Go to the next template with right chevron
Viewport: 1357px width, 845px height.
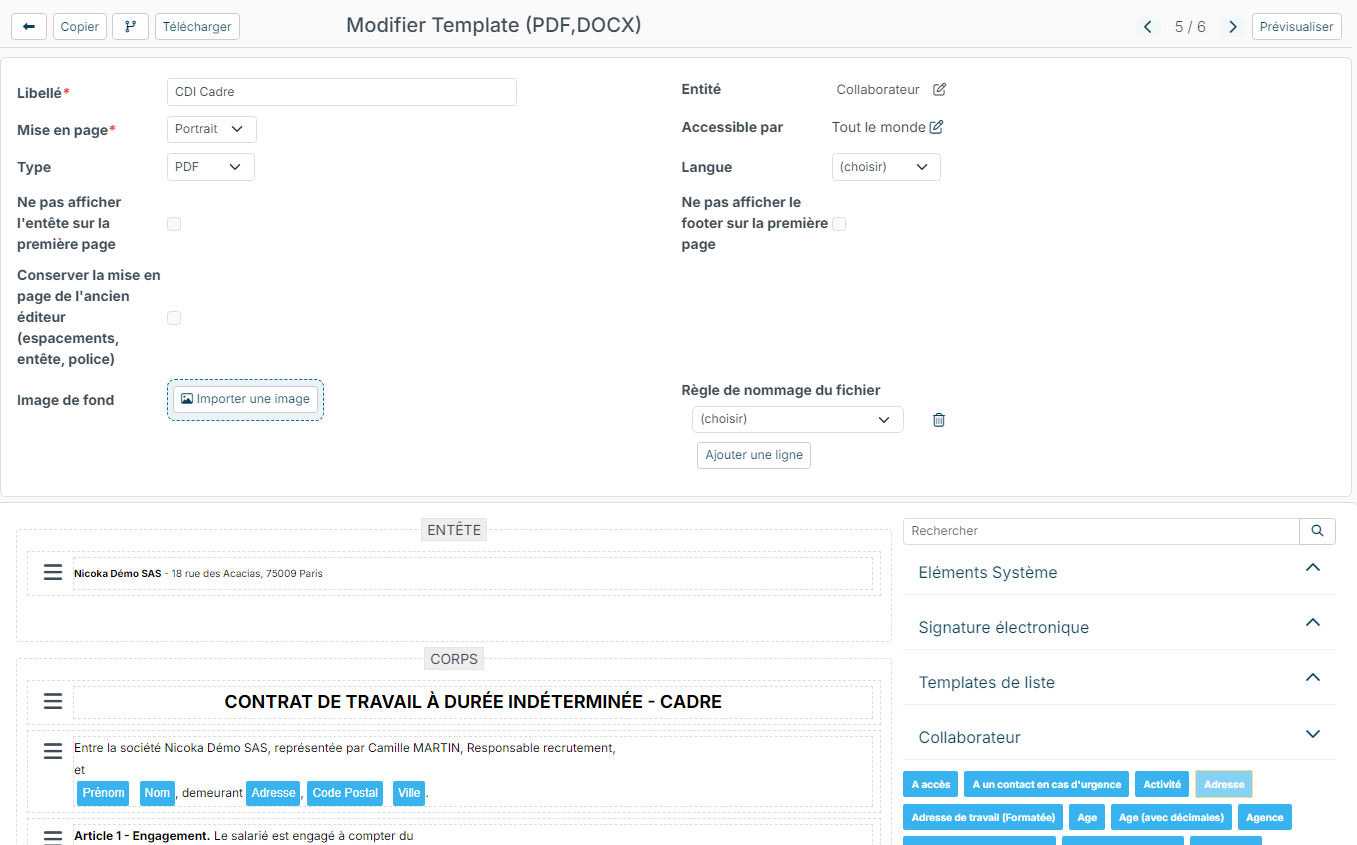[1233, 27]
